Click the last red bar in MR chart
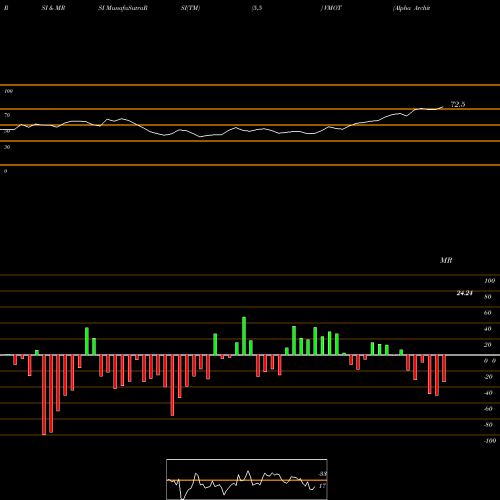The height and width of the screenshot is (500, 500). (444, 368)
